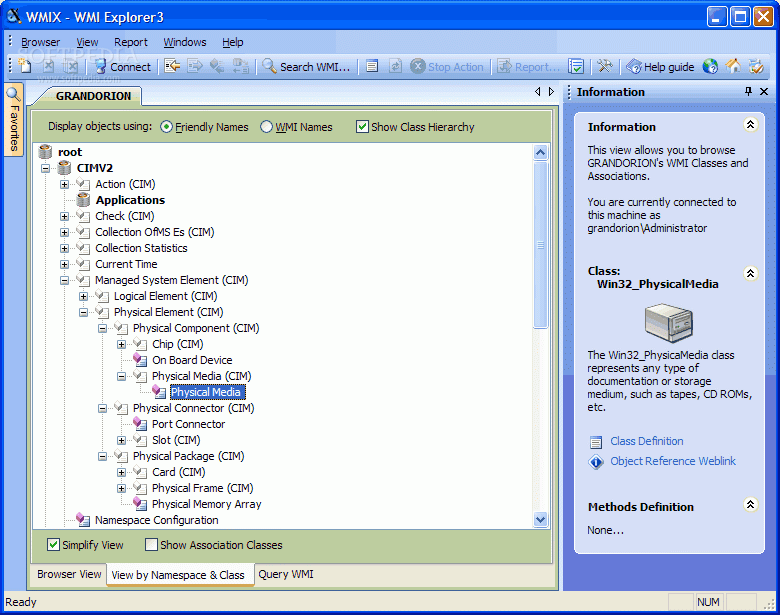Close the Information panel
Viewport: 780px width, 615px height.
[764, 91]
